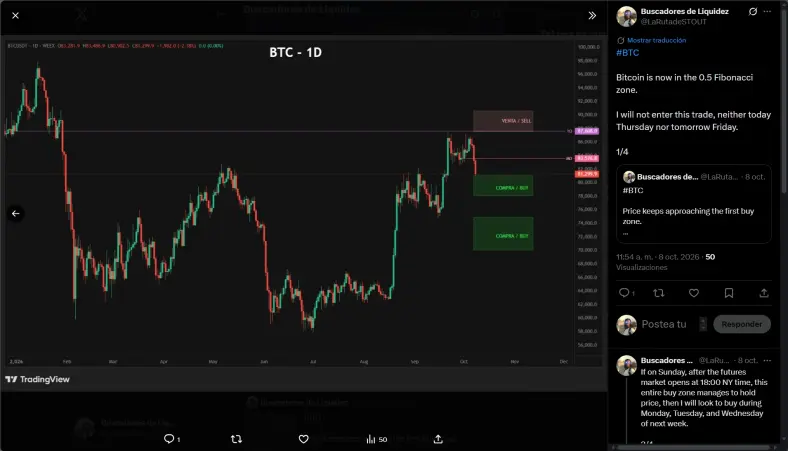The image size is (788, 451).
Task: Like the post with the side panel heart
Action: (694, 293)
